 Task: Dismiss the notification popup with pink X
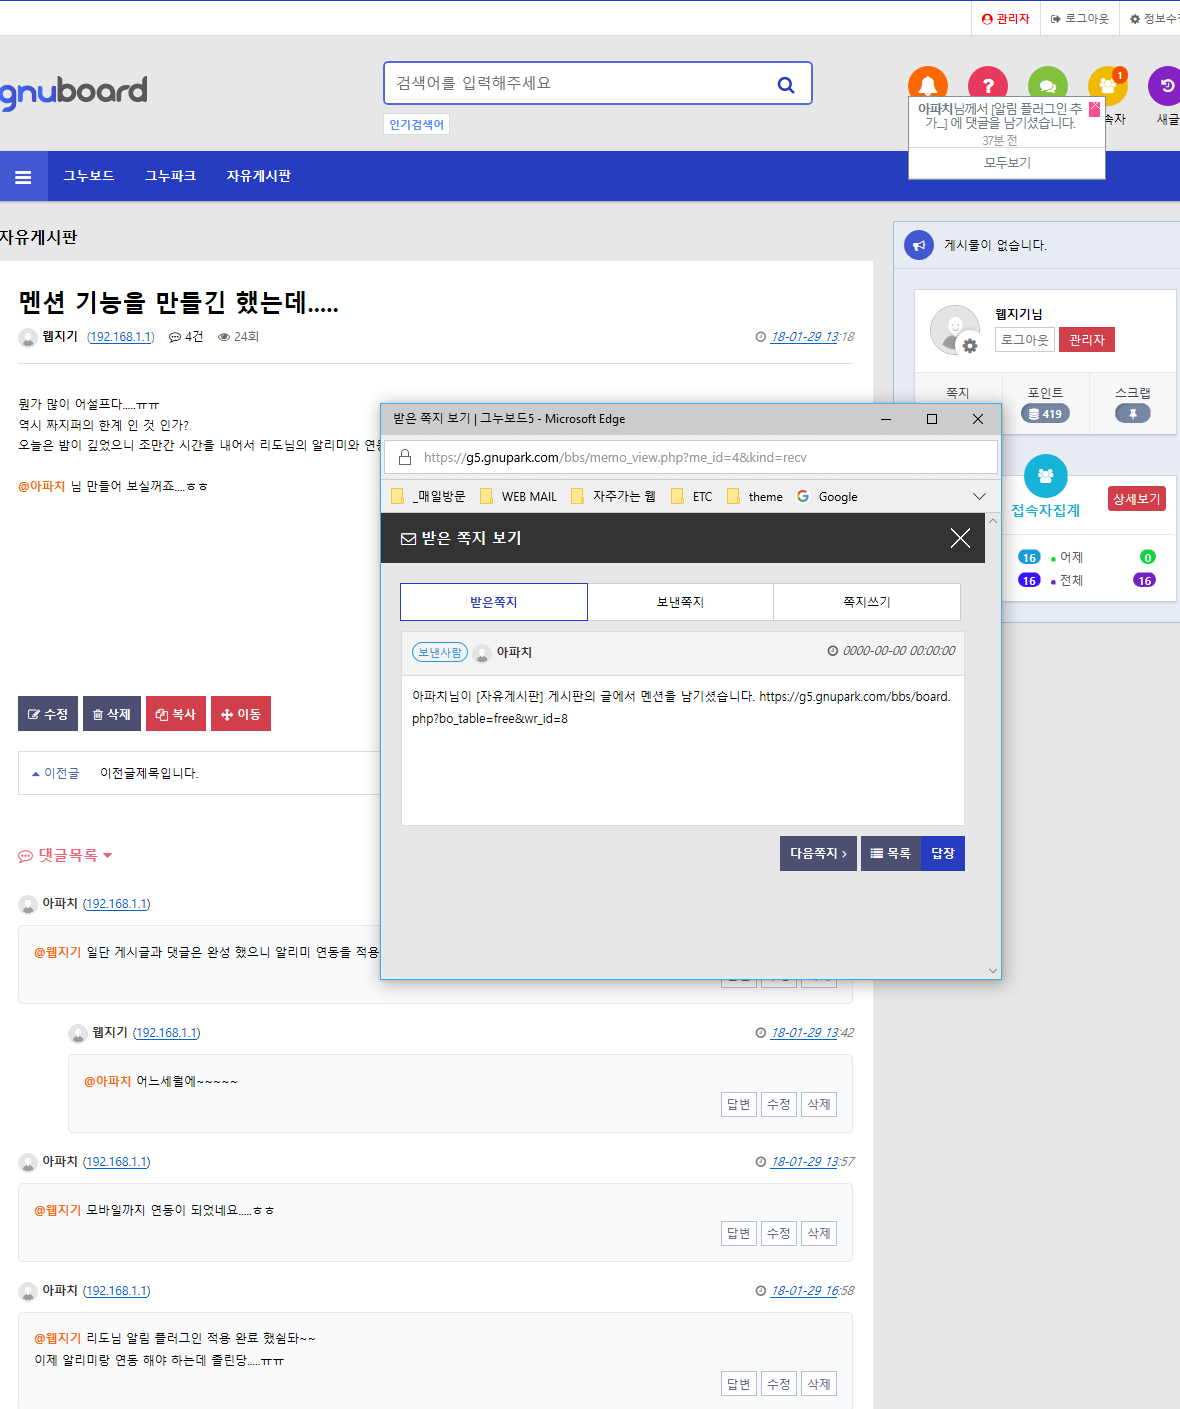pyautogui.click(x=1094, y=108)
